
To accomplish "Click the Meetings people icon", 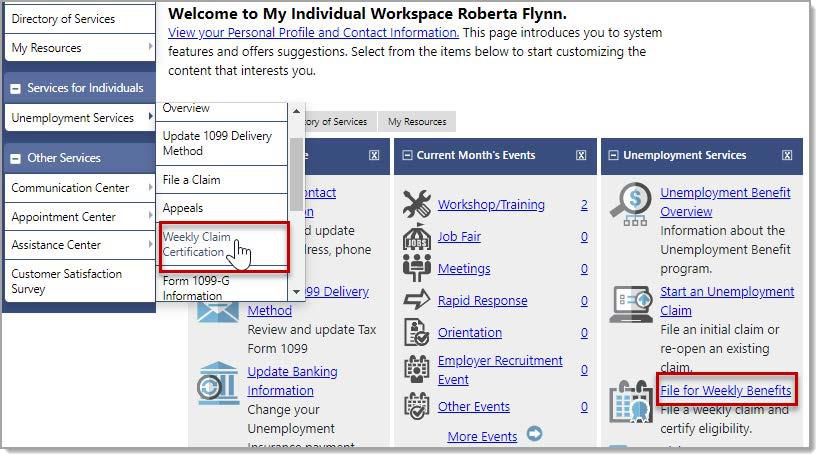I will pos(416,268).
